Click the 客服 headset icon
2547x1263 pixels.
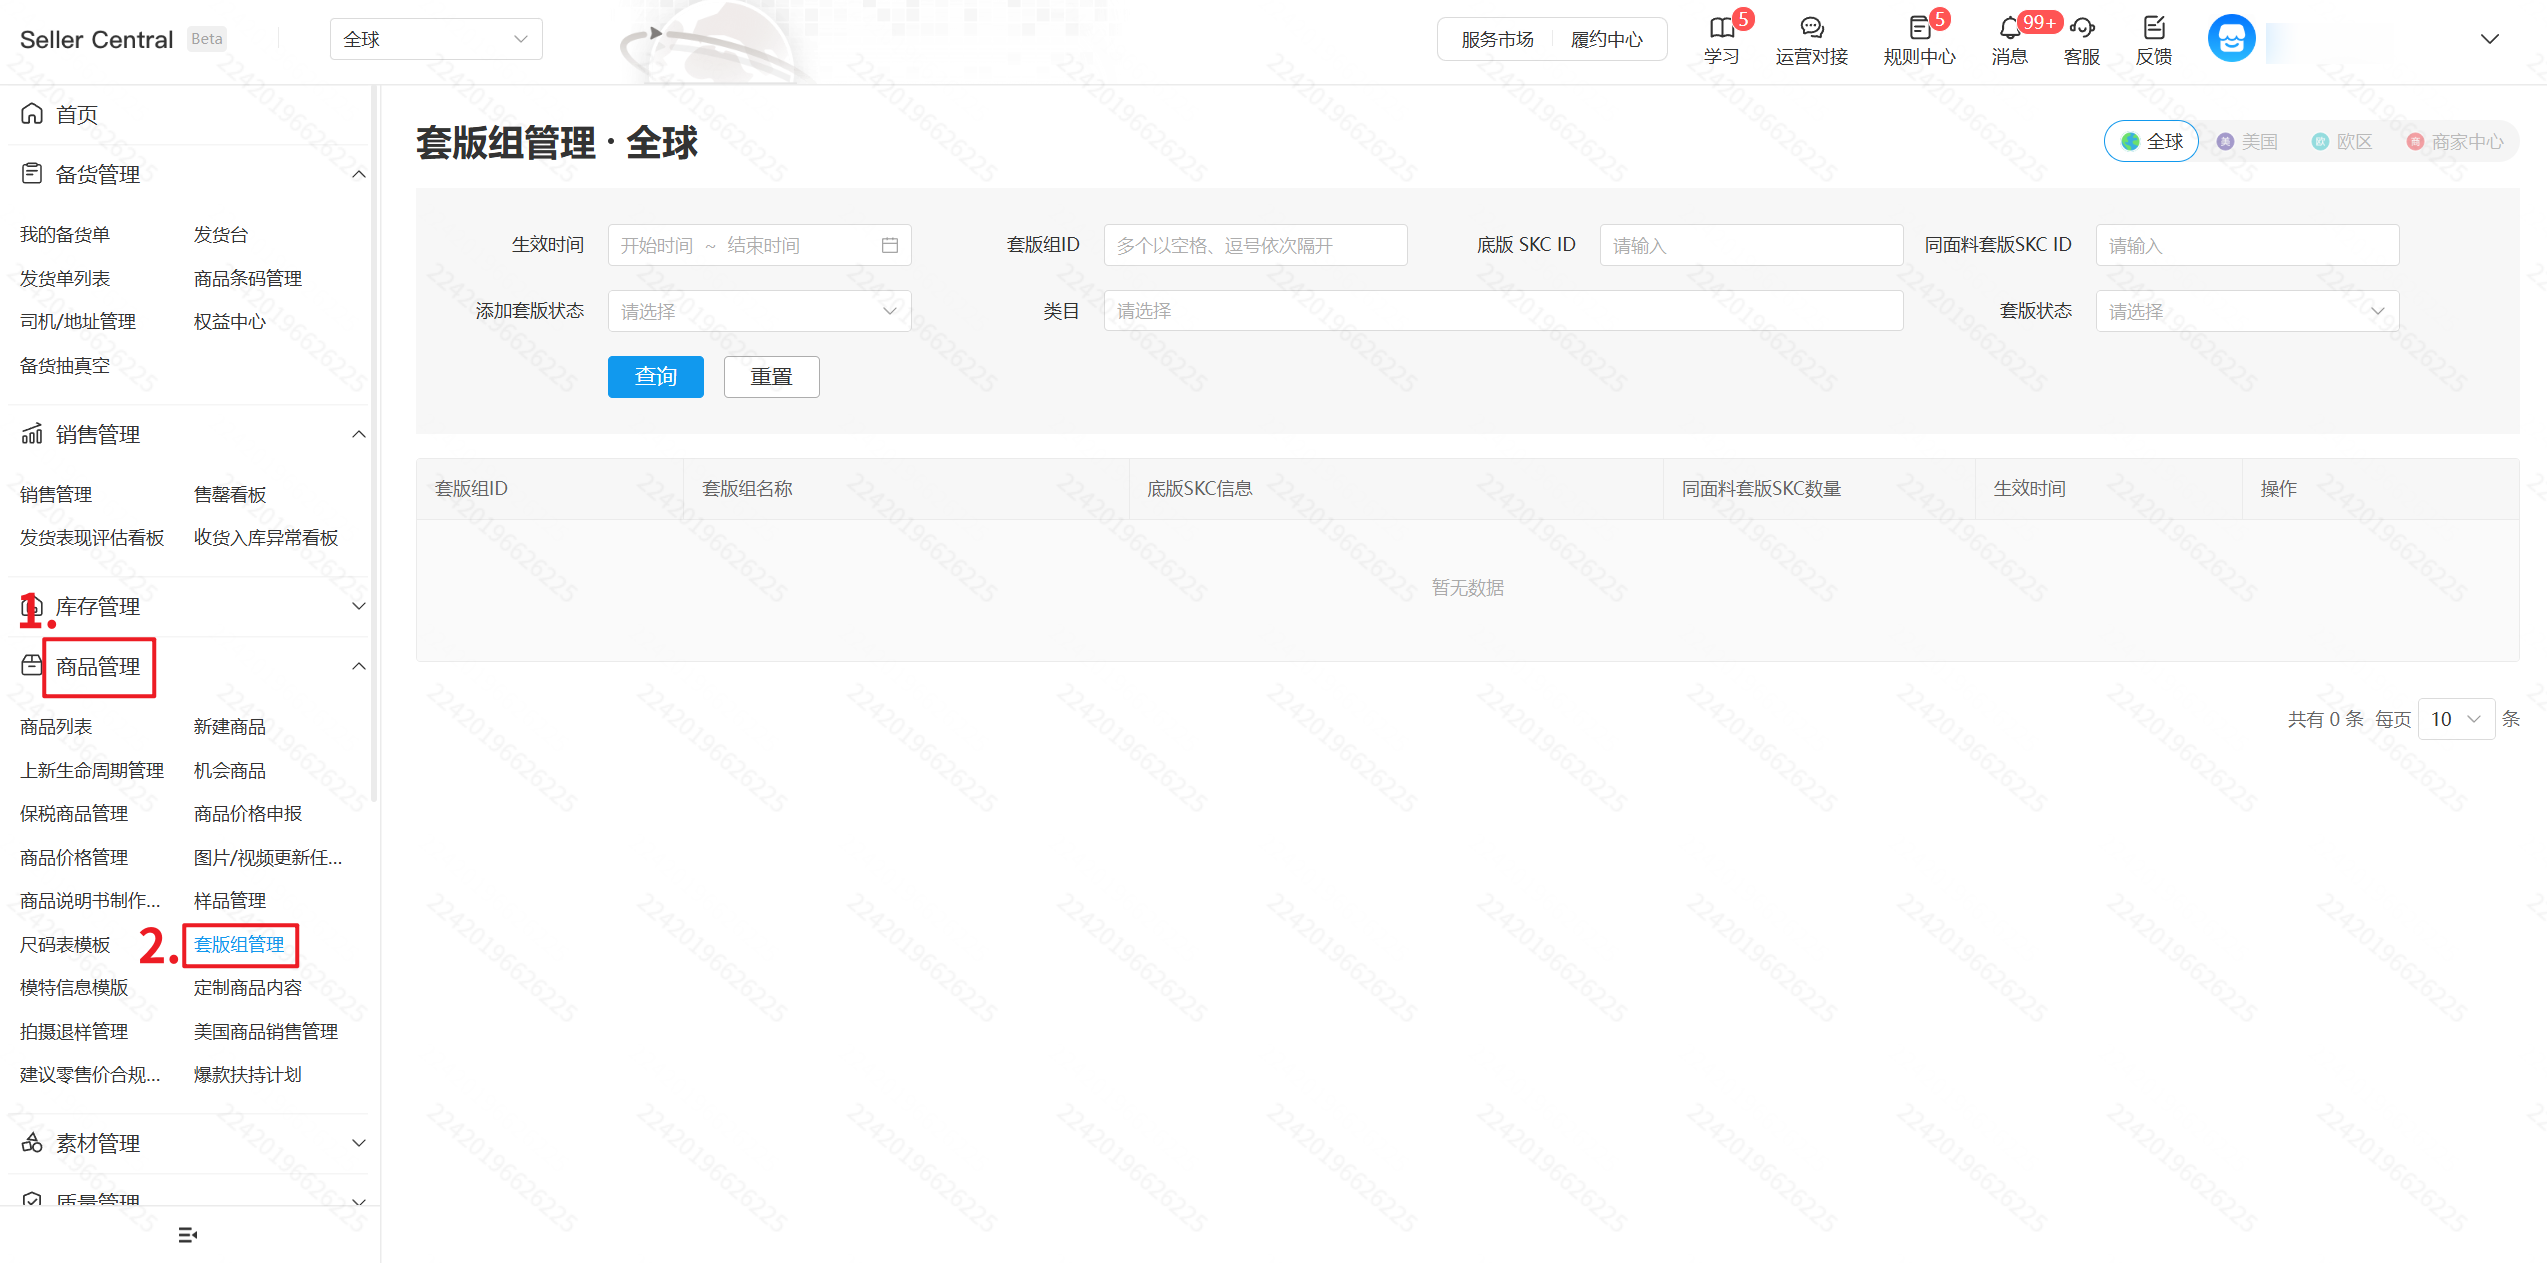[2082, 28]
